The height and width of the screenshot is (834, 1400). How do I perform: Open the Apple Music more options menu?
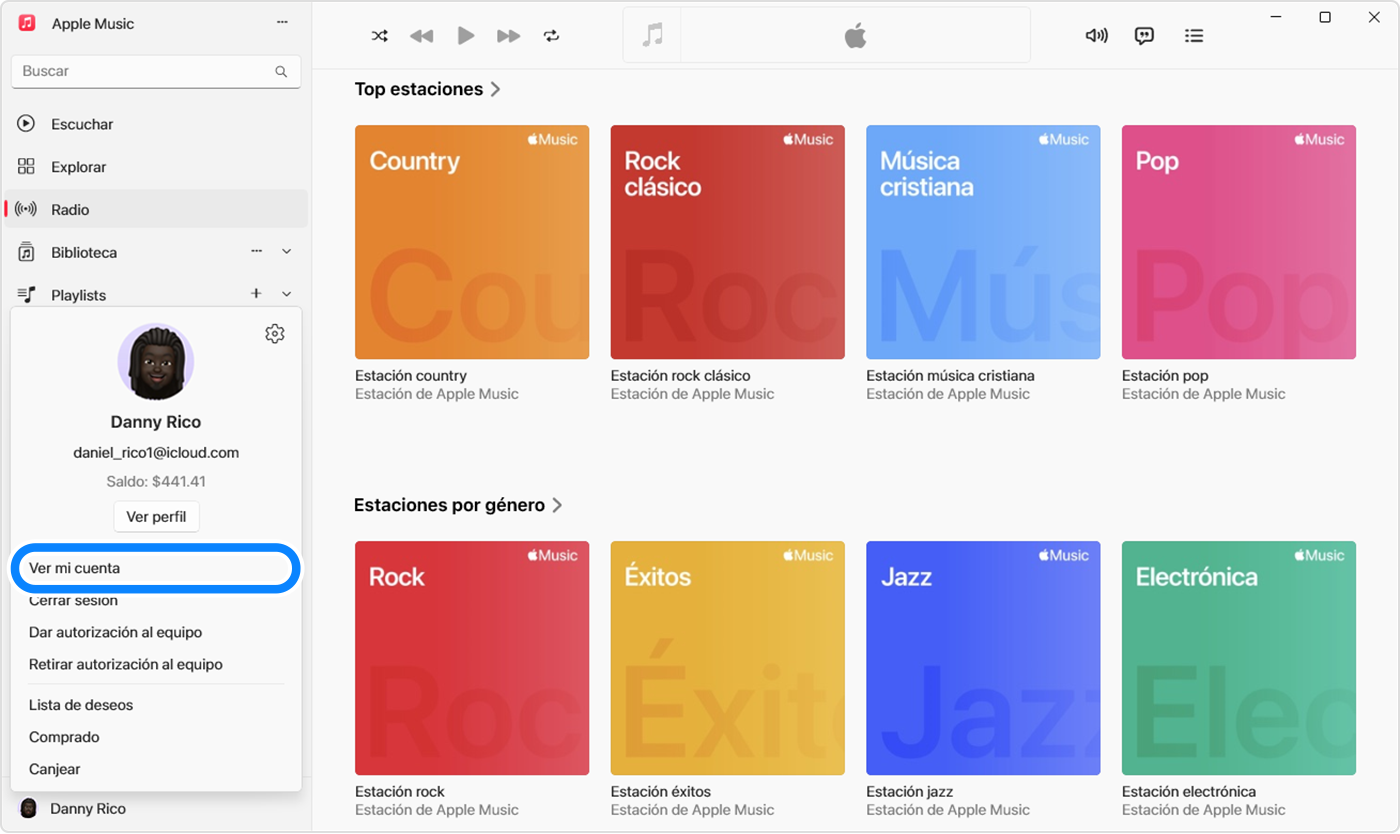tap(283, 23)
